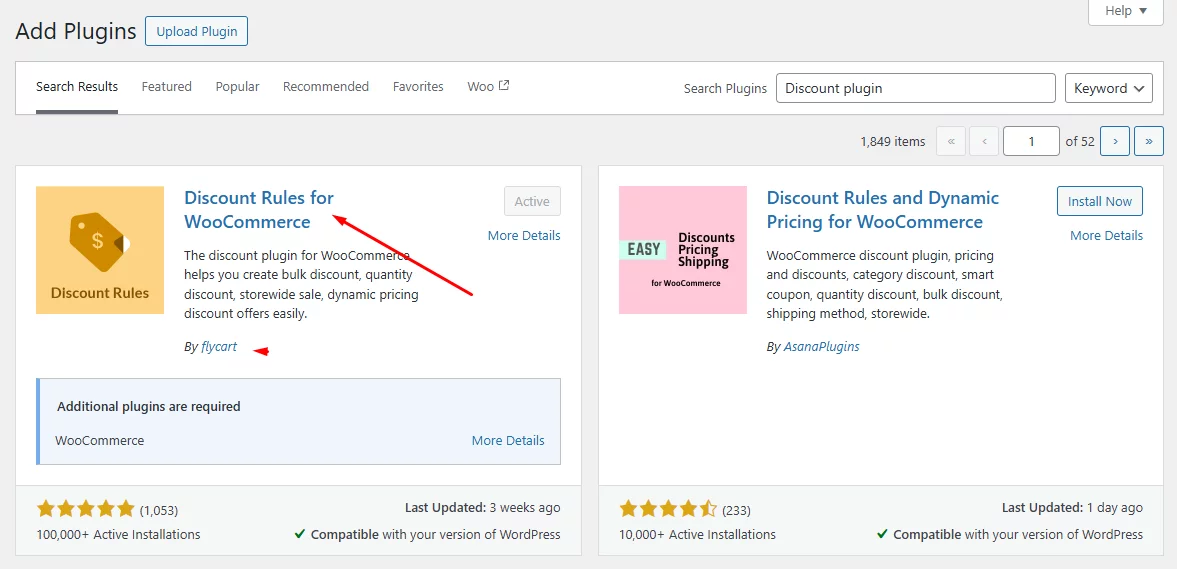Go to the next page of results
1177x569 pixels.
tap(1115, 141)
